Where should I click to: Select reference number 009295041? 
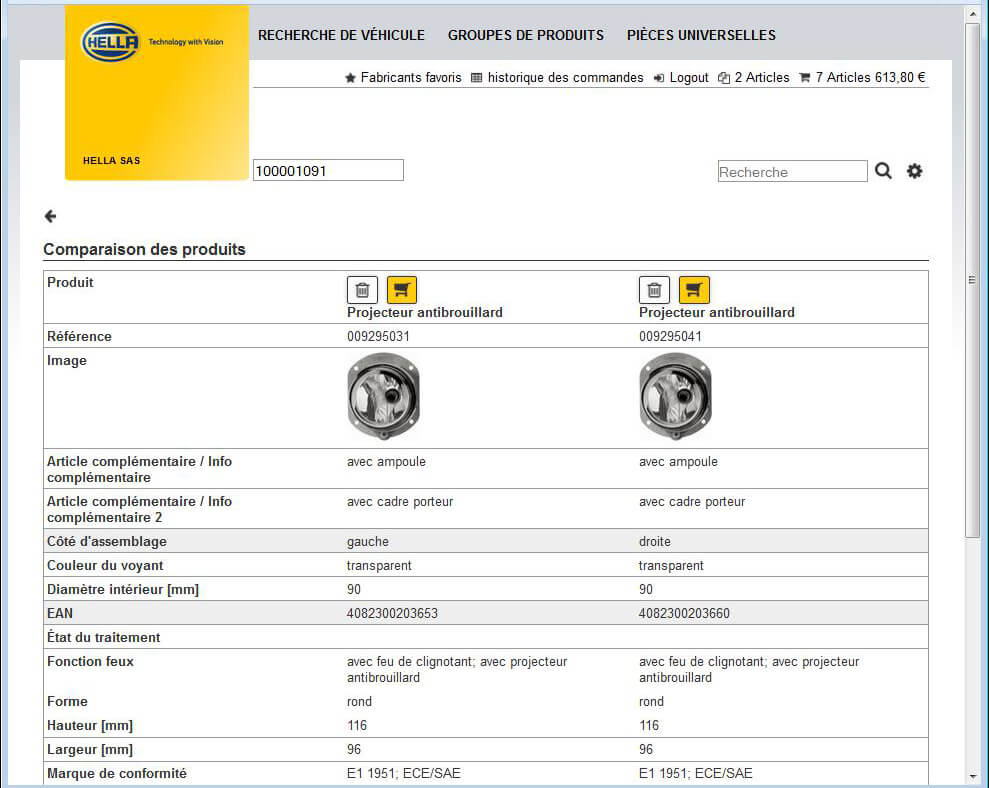pyautogui.click(x=670, y=336)
